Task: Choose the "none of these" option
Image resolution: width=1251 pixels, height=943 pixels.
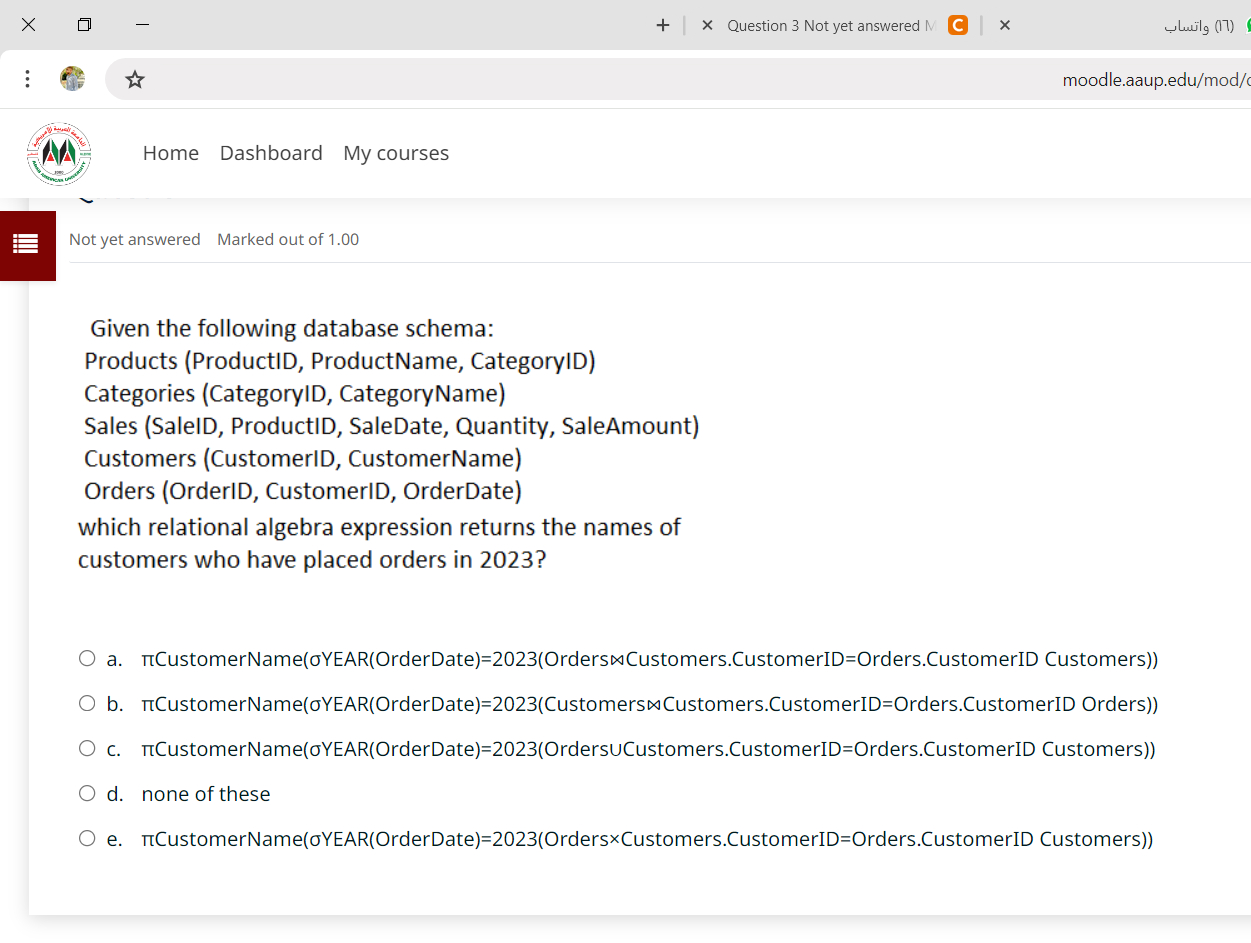Action: (x=87, y=793)
